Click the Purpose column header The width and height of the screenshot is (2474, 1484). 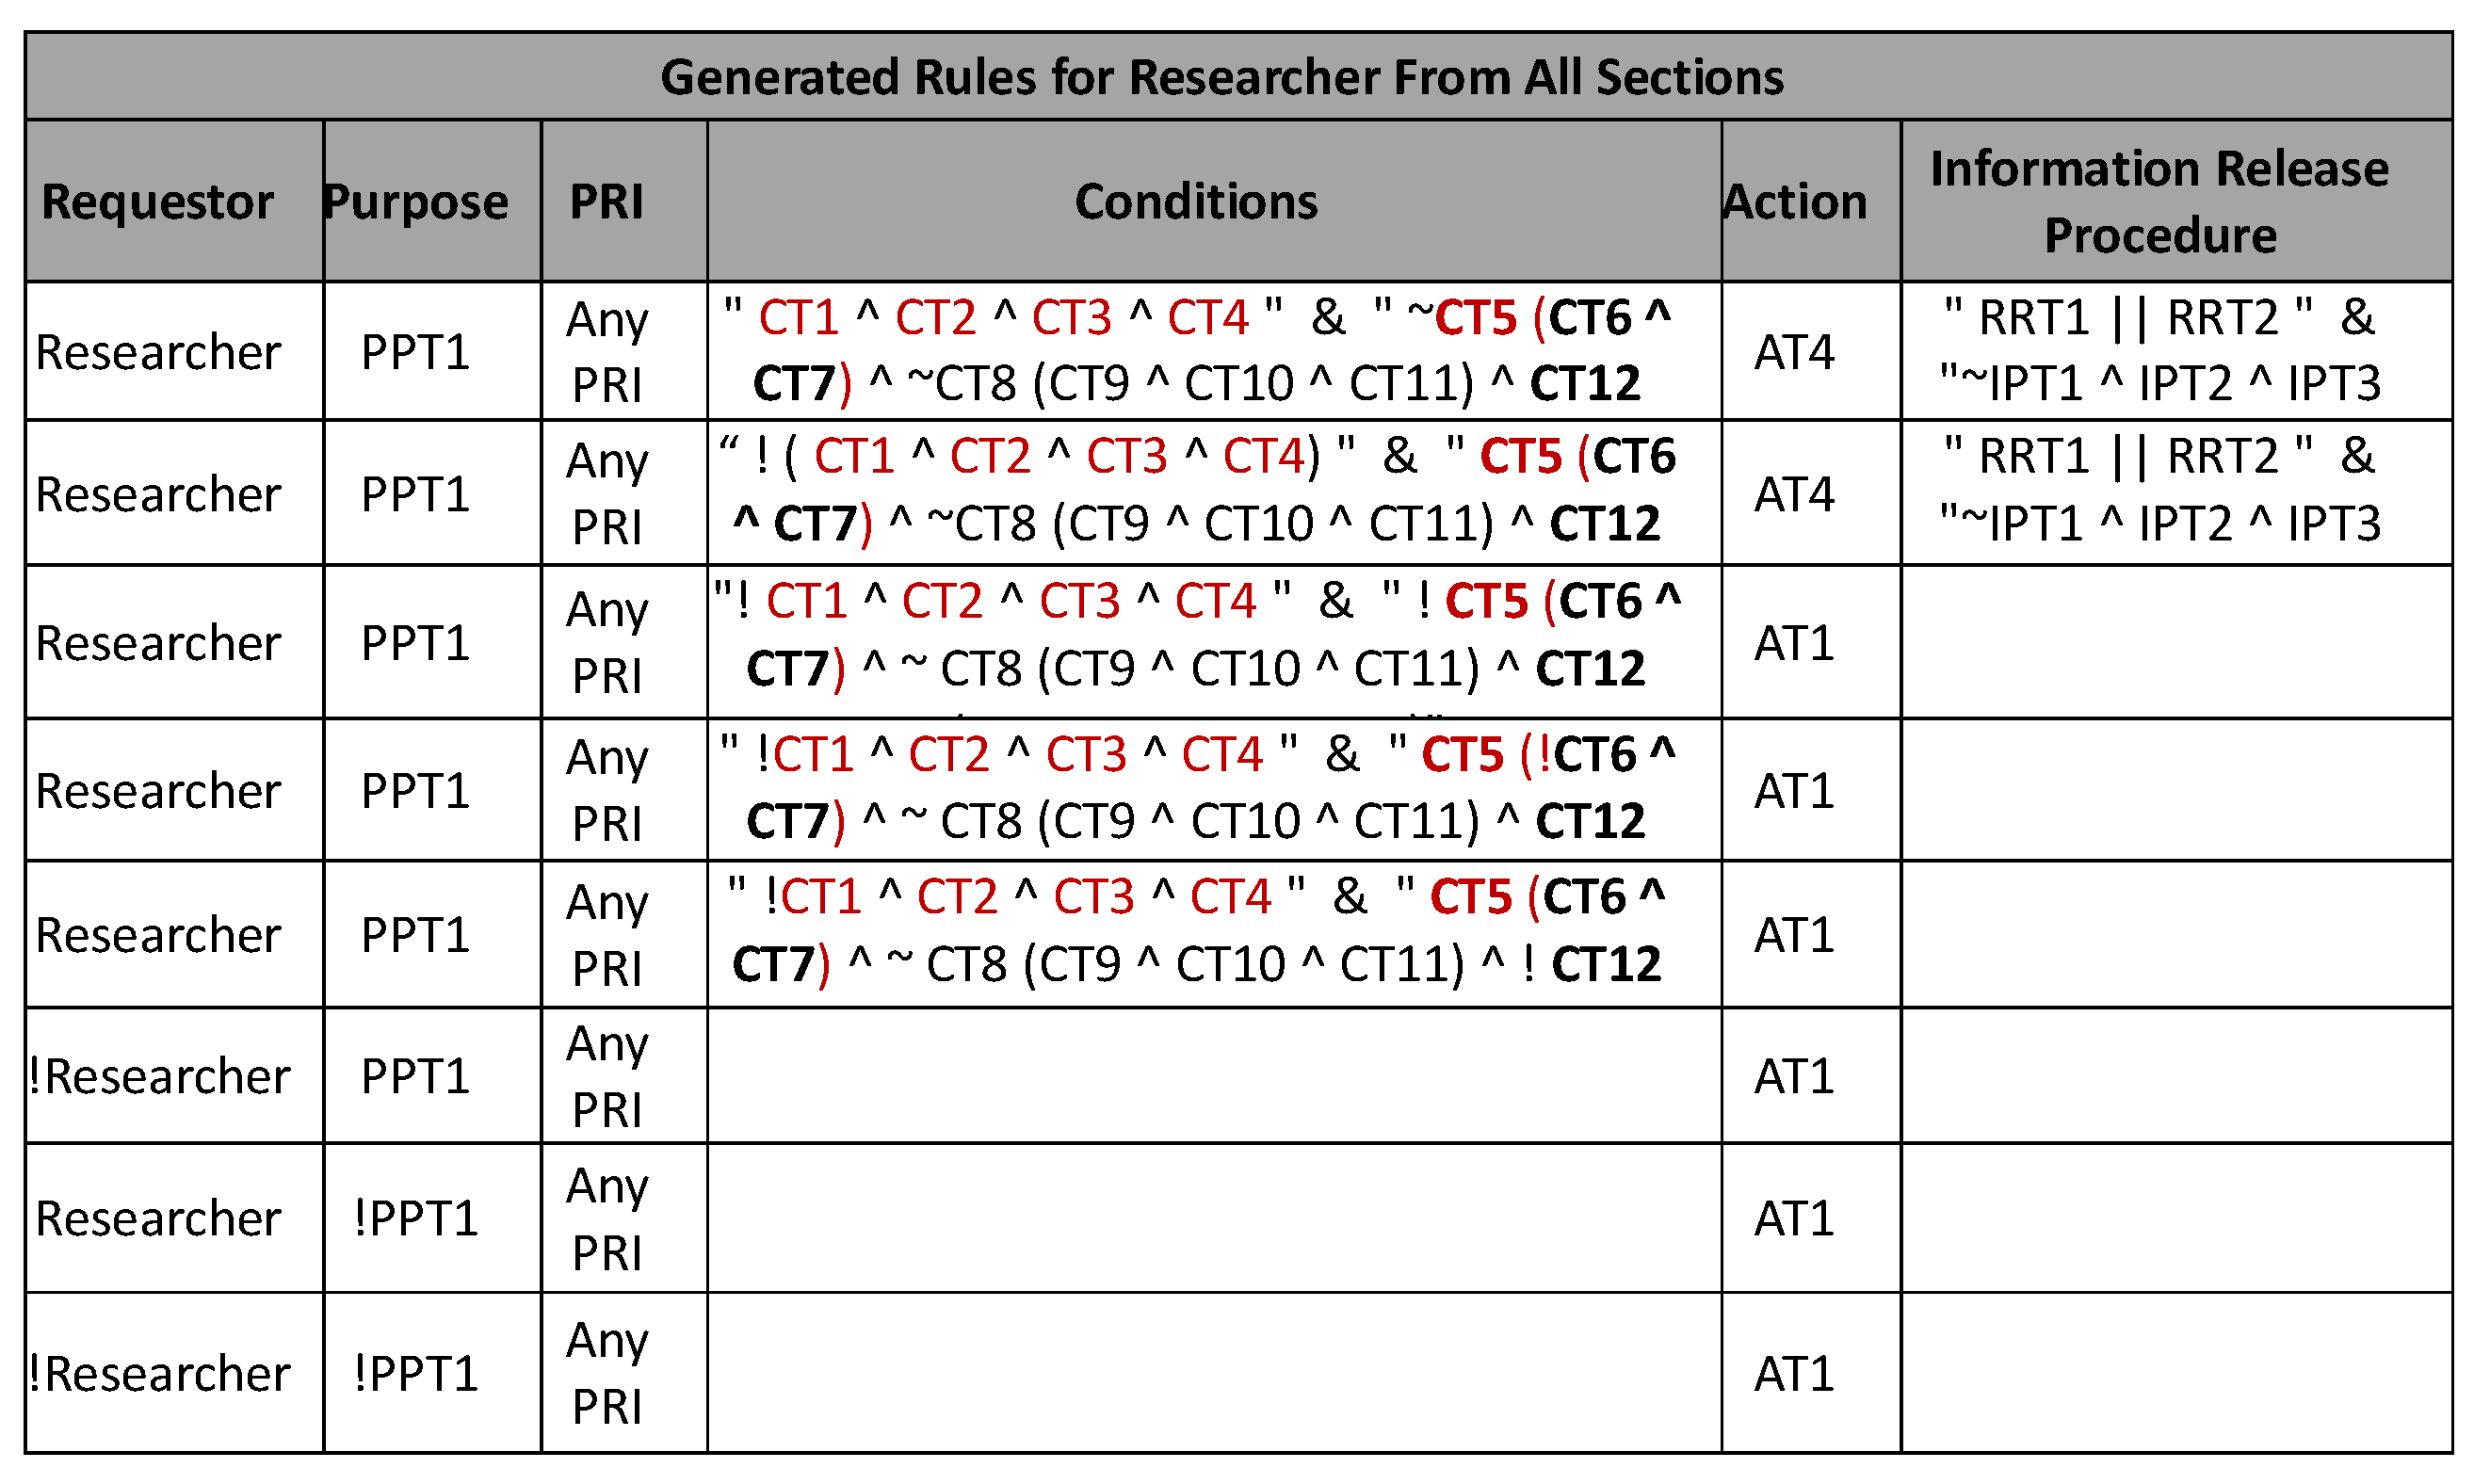[x=416, y=202]
